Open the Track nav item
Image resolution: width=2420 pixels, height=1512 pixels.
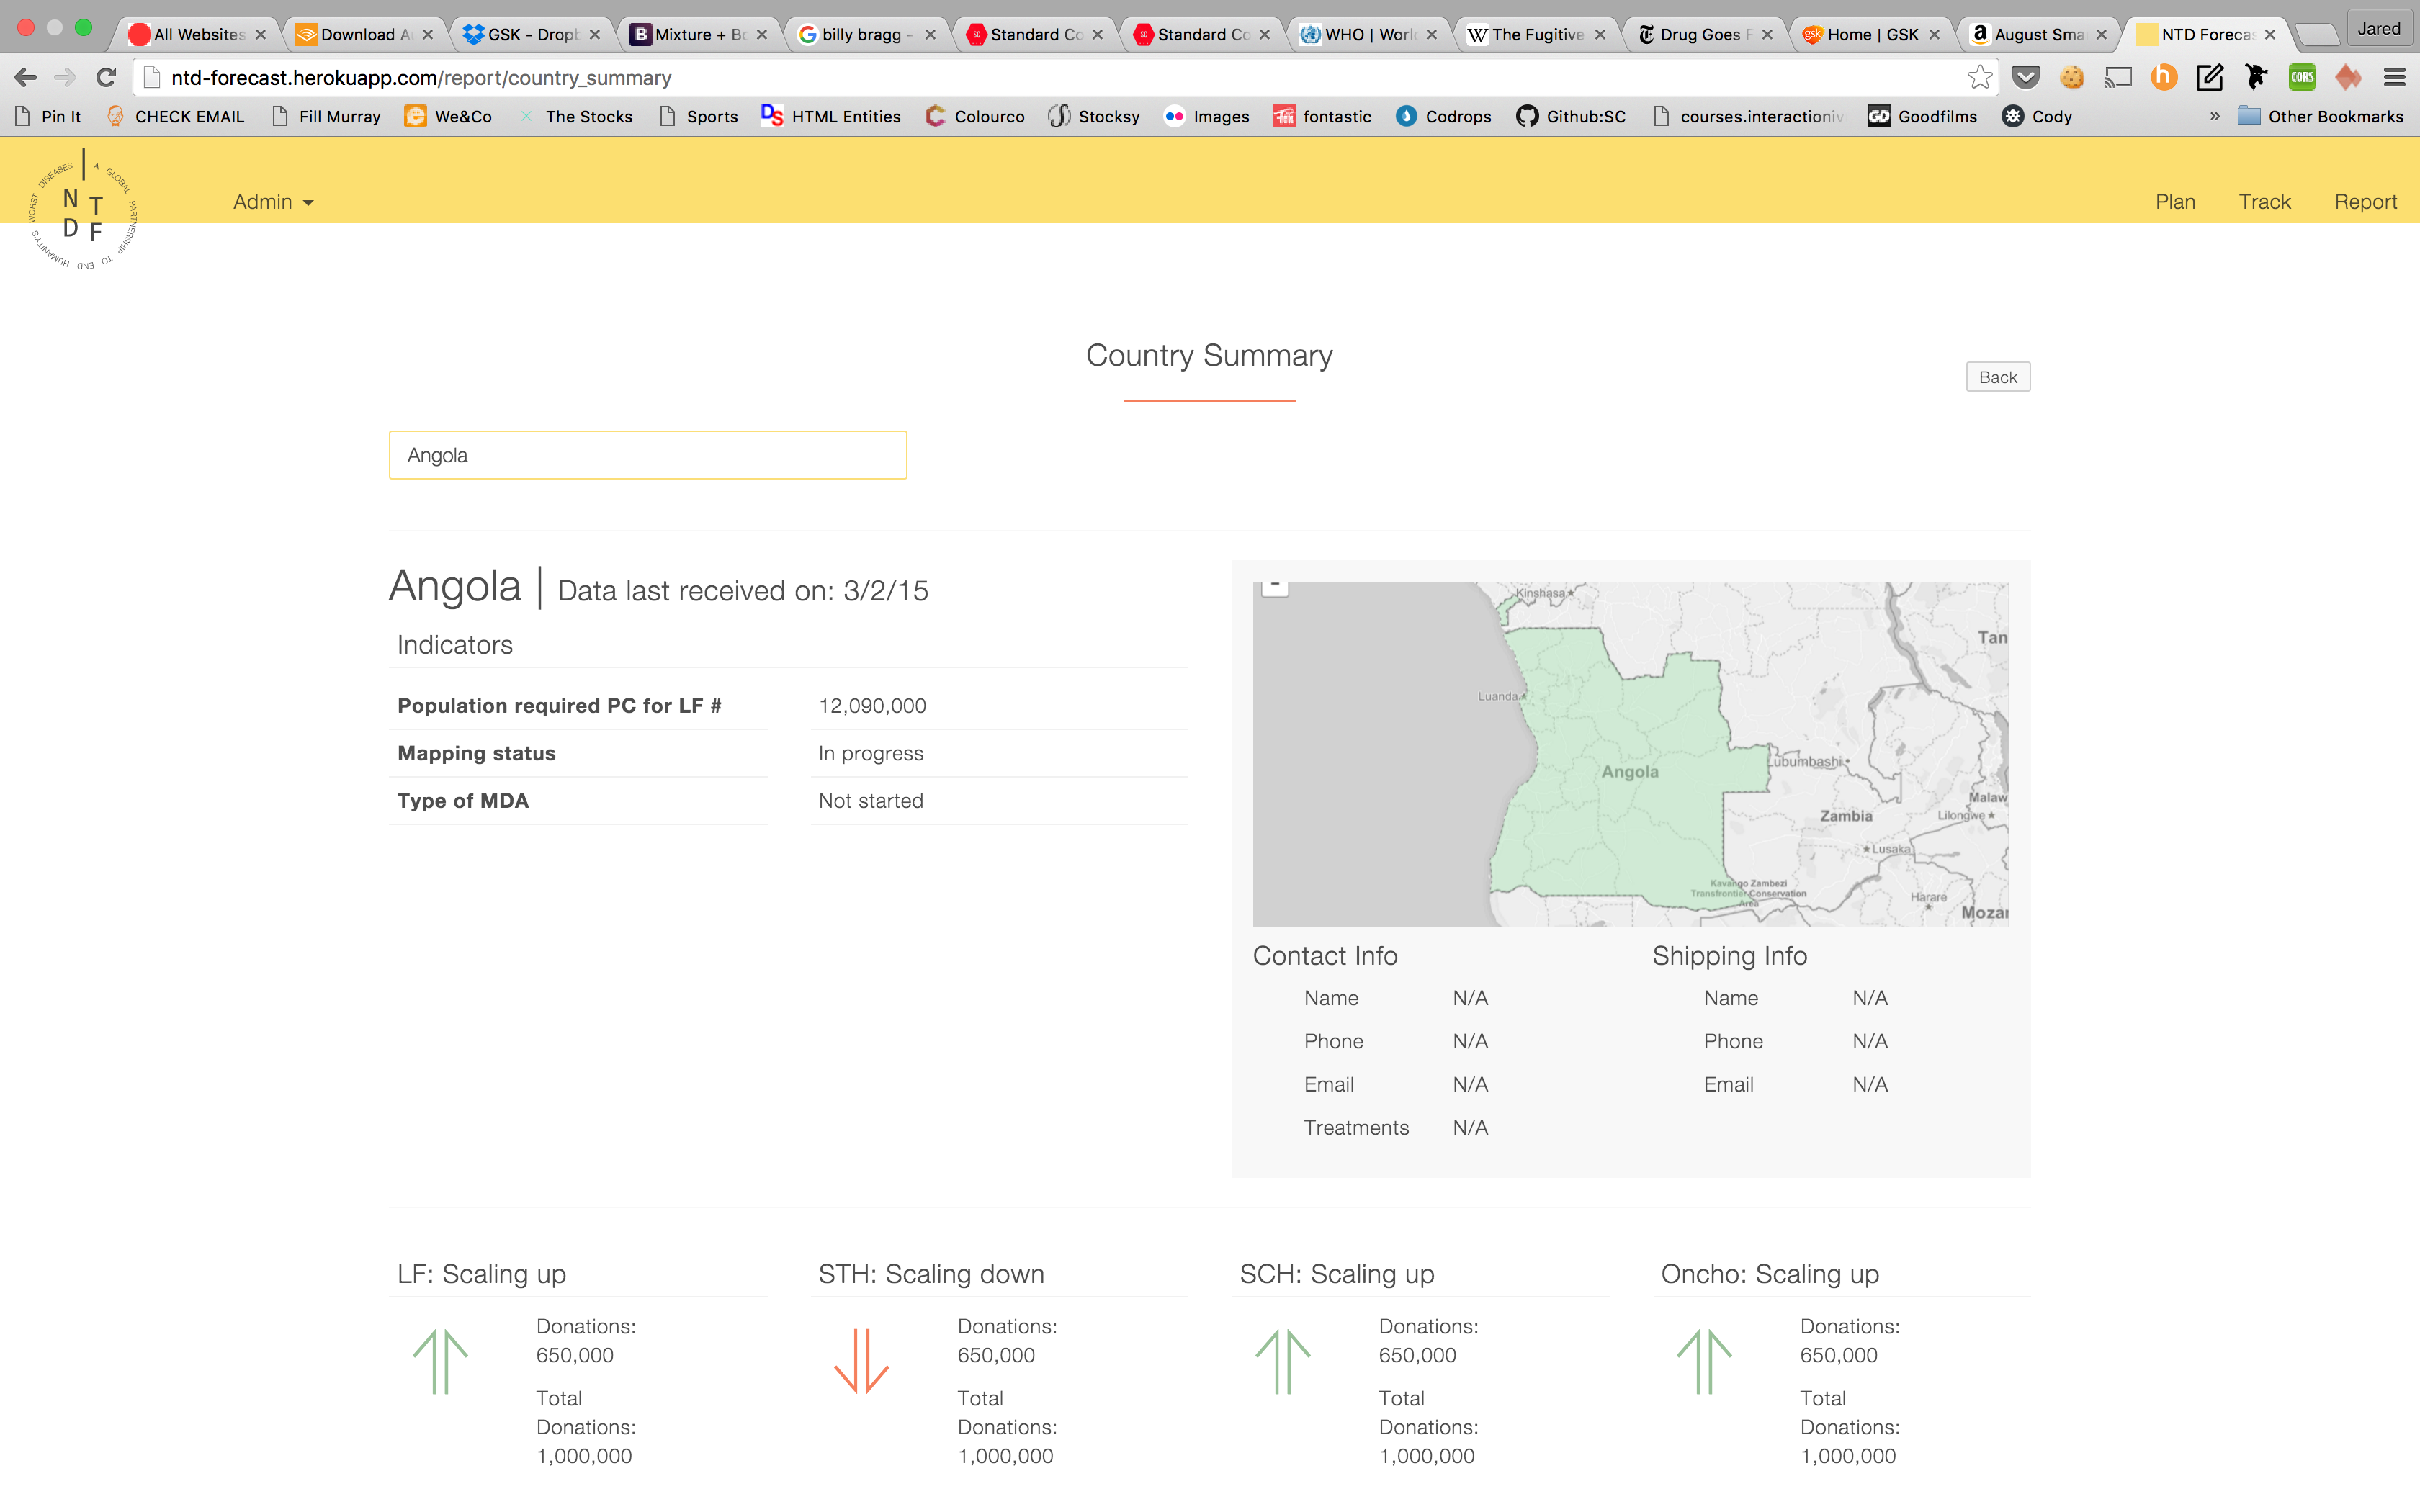2264,202
